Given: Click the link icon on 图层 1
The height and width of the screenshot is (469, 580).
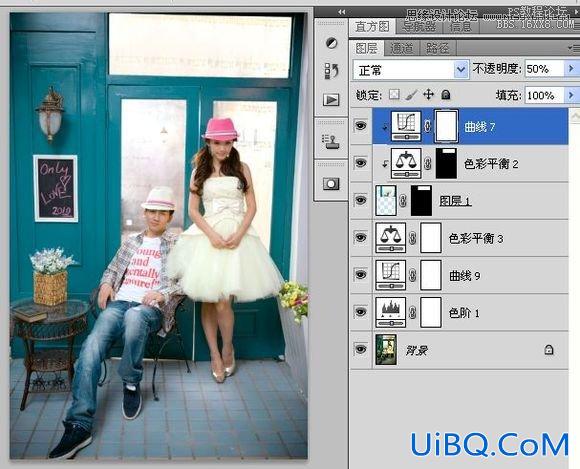Looking at the screenshot, I should (403, 201).
